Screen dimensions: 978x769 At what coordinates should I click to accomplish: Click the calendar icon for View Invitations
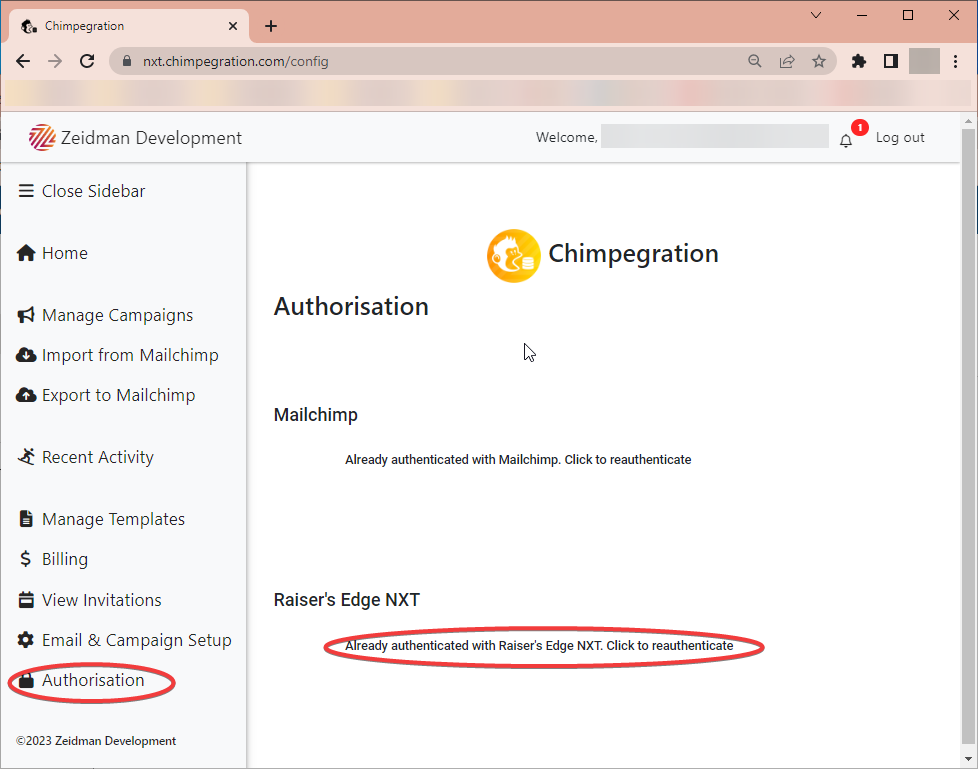pyautogui.click(x=26, y=599)
